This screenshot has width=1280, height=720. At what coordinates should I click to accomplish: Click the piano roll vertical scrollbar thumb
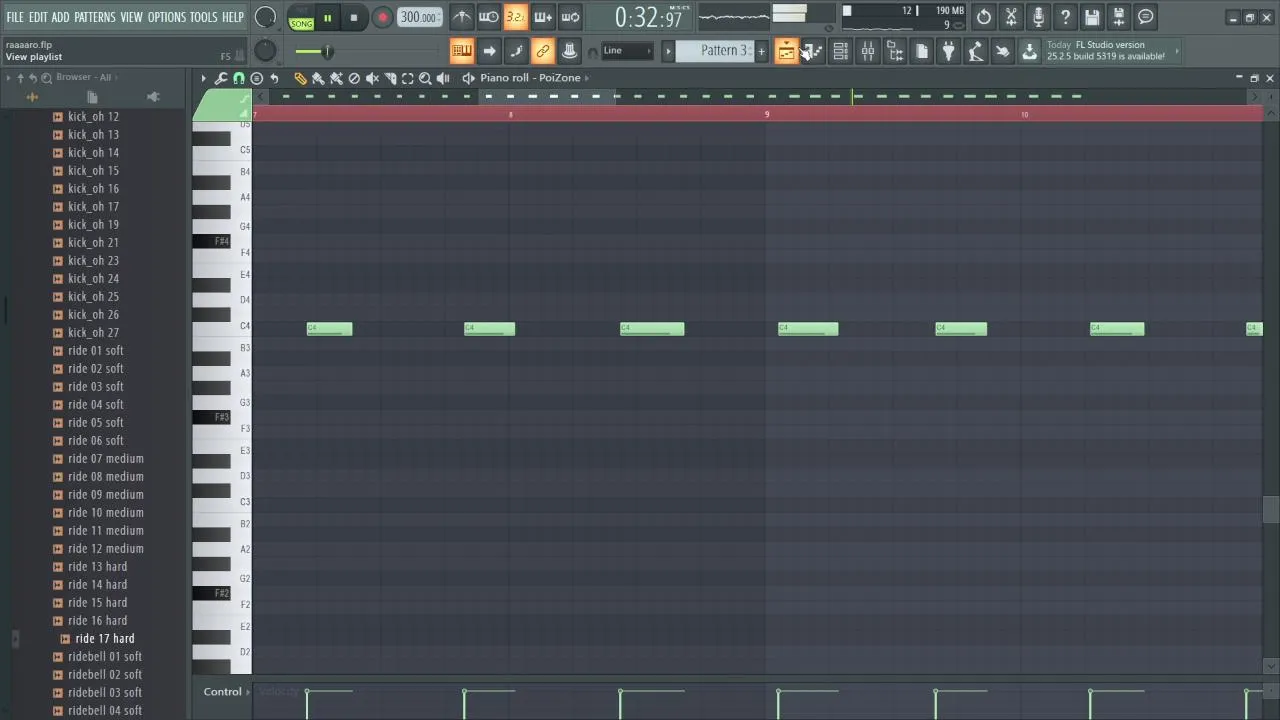1271,508
